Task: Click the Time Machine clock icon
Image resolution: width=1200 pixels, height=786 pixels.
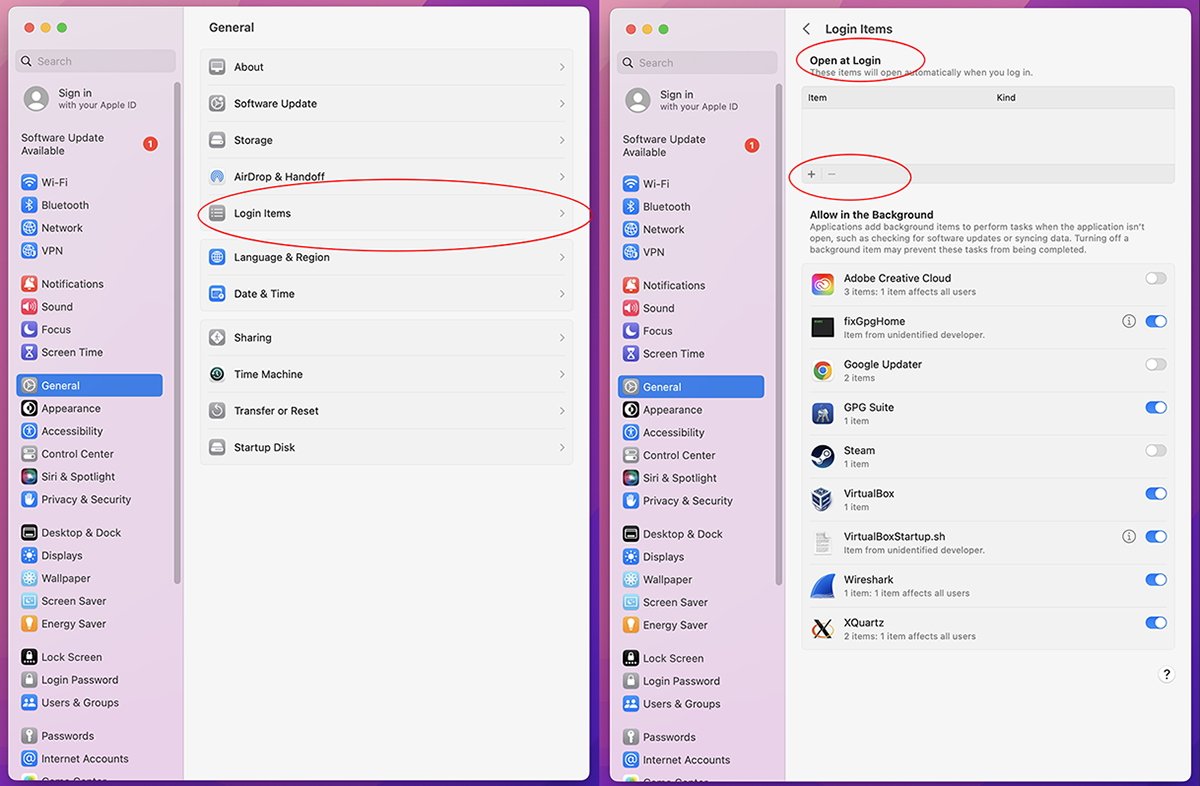Action: pyautogui.click(x=217, y=374)
